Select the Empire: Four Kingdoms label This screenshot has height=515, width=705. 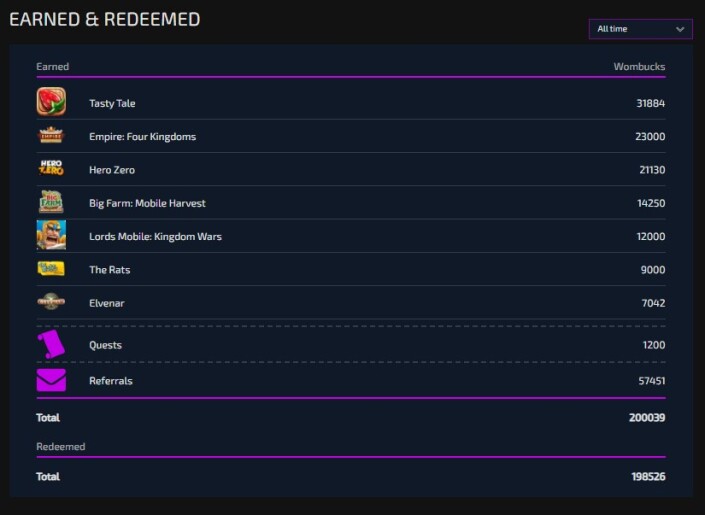(x=143, y=137)
